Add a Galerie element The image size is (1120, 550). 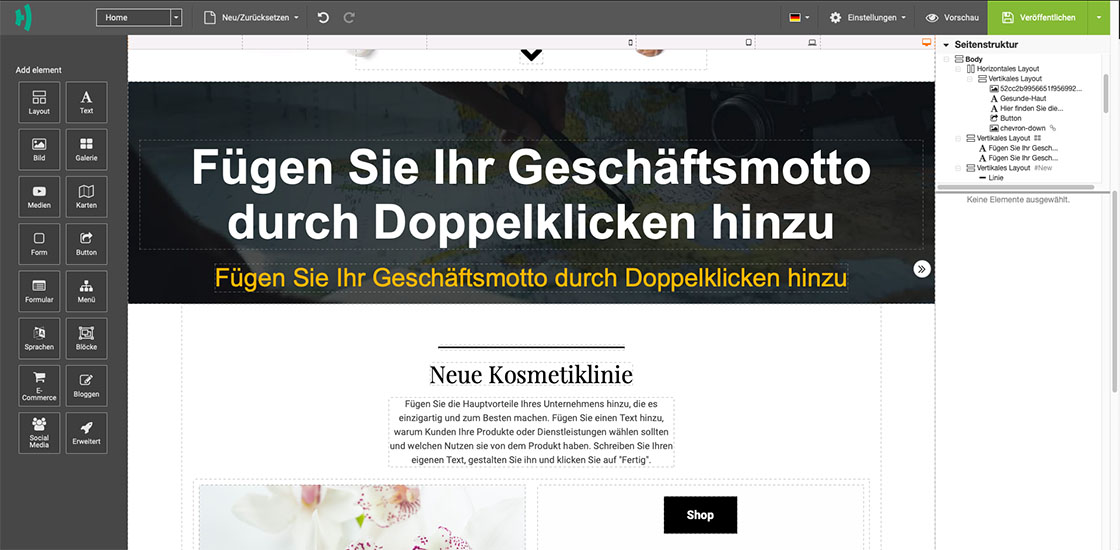(86, 149)
